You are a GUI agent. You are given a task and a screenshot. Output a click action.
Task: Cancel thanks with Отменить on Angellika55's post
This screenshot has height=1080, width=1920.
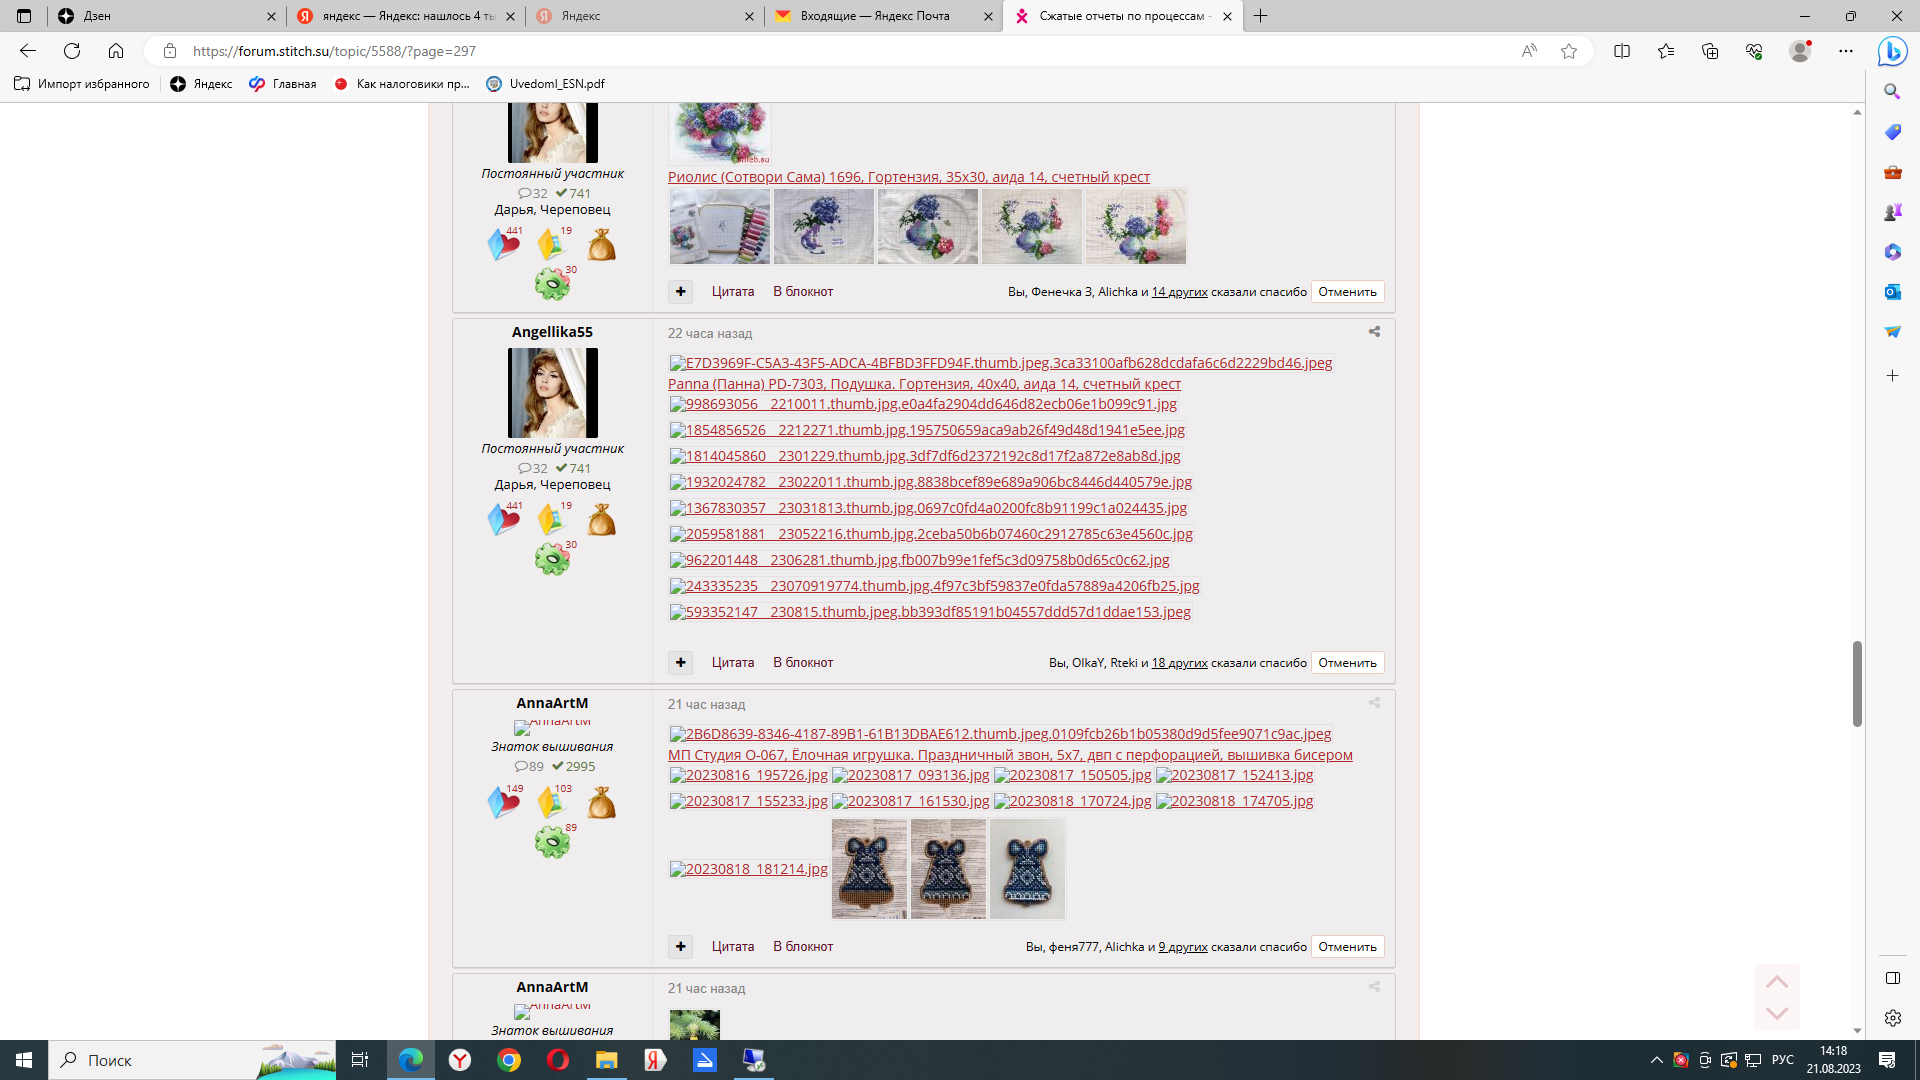(x=1347, y=663)
